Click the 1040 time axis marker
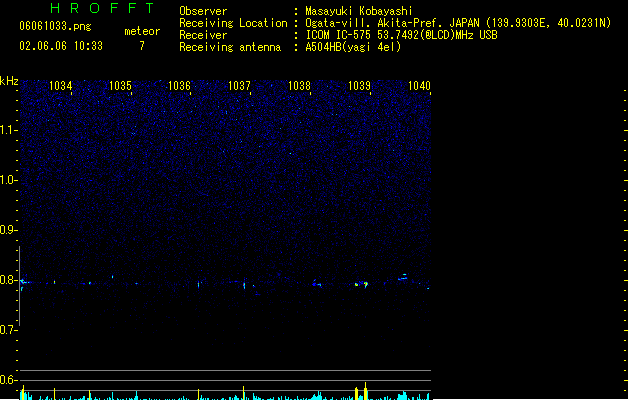This screenshot has height=400, width=629. click(419, 86)
